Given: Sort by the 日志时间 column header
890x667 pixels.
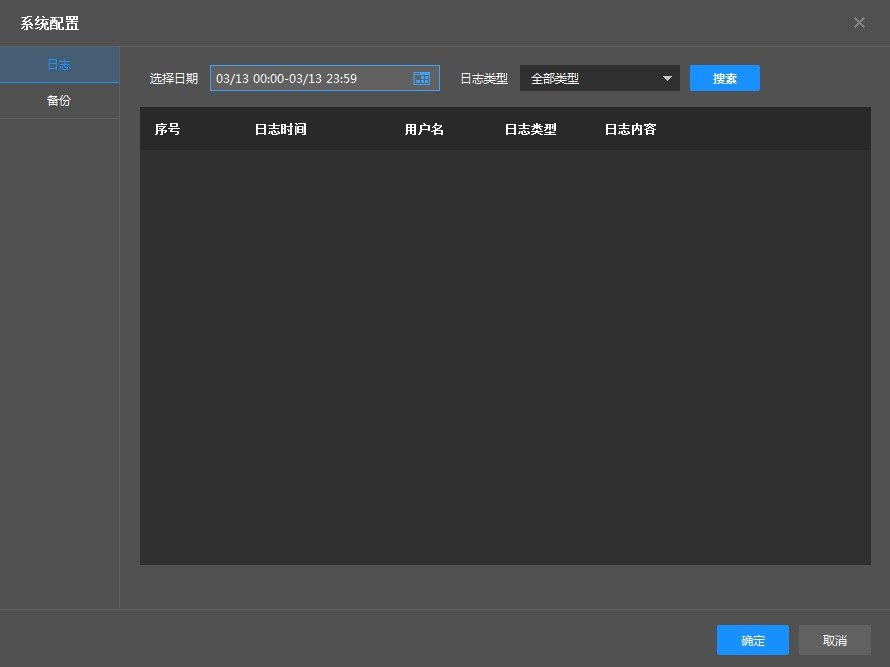Looking at the screenshot, I should 280,129.
